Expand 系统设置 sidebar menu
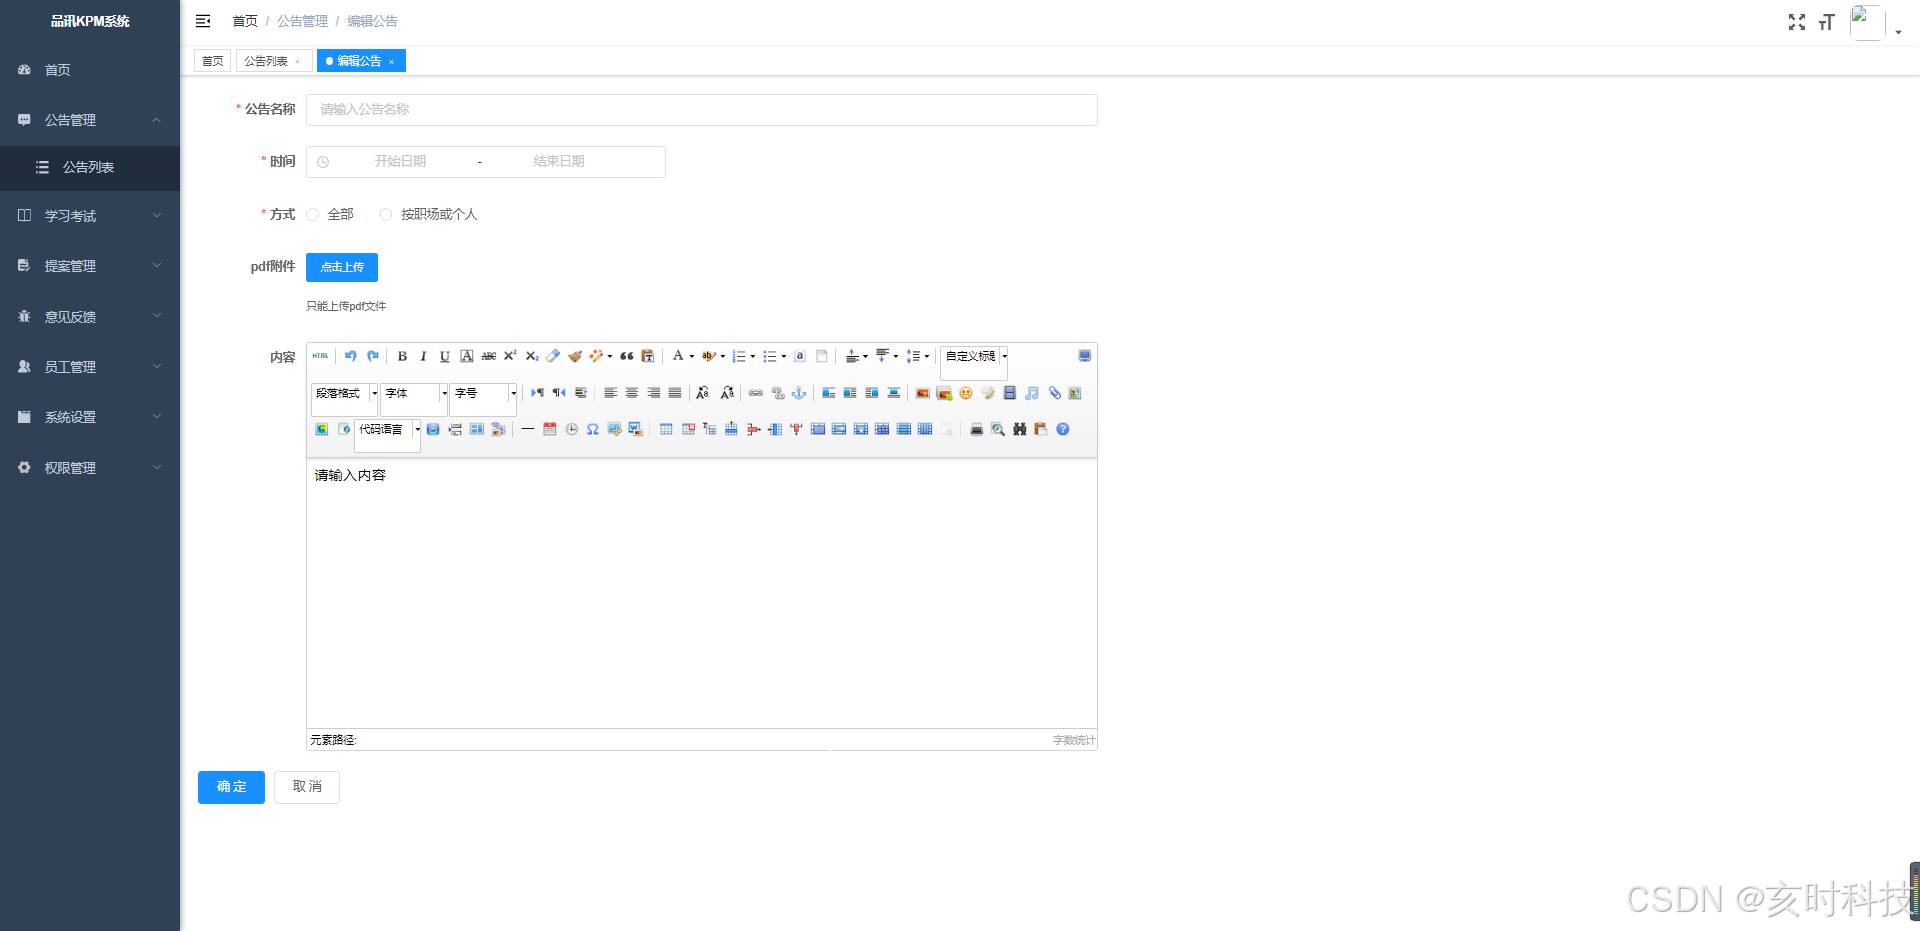 coord(90,417)
